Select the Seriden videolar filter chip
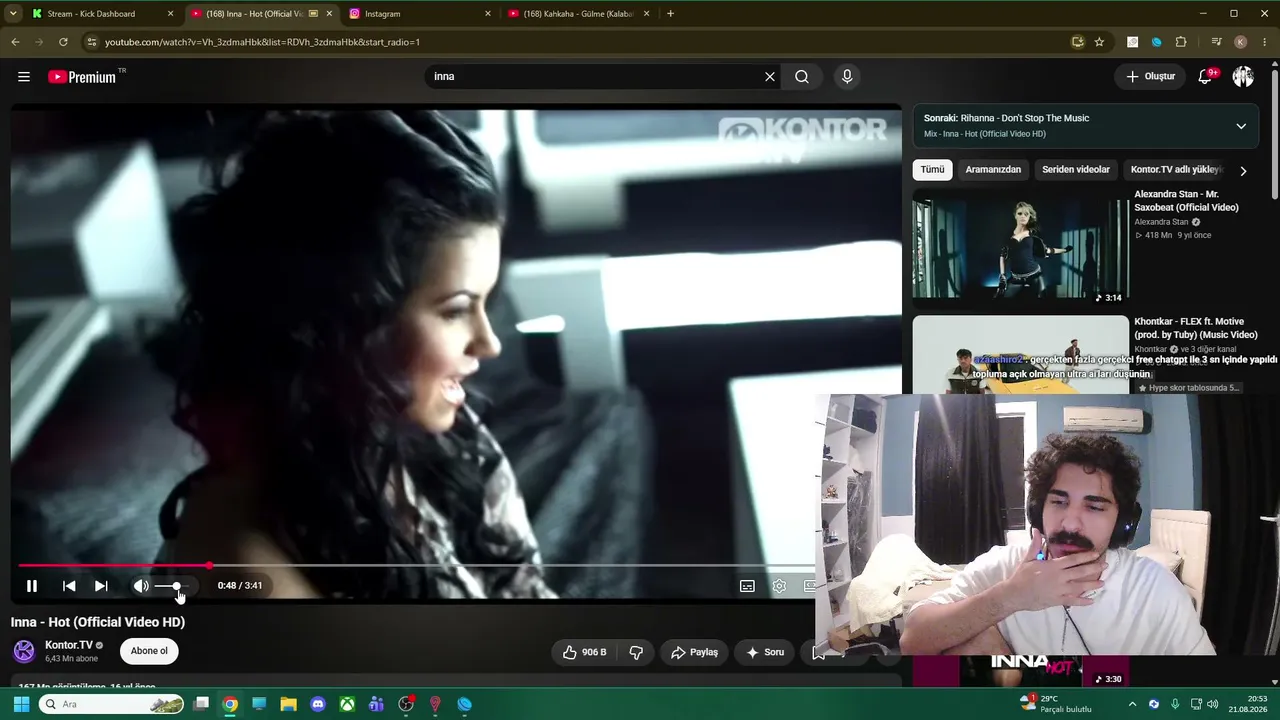Image resolution: width=1280 pixels, height=720 pixels. (x=1076, y=170)
